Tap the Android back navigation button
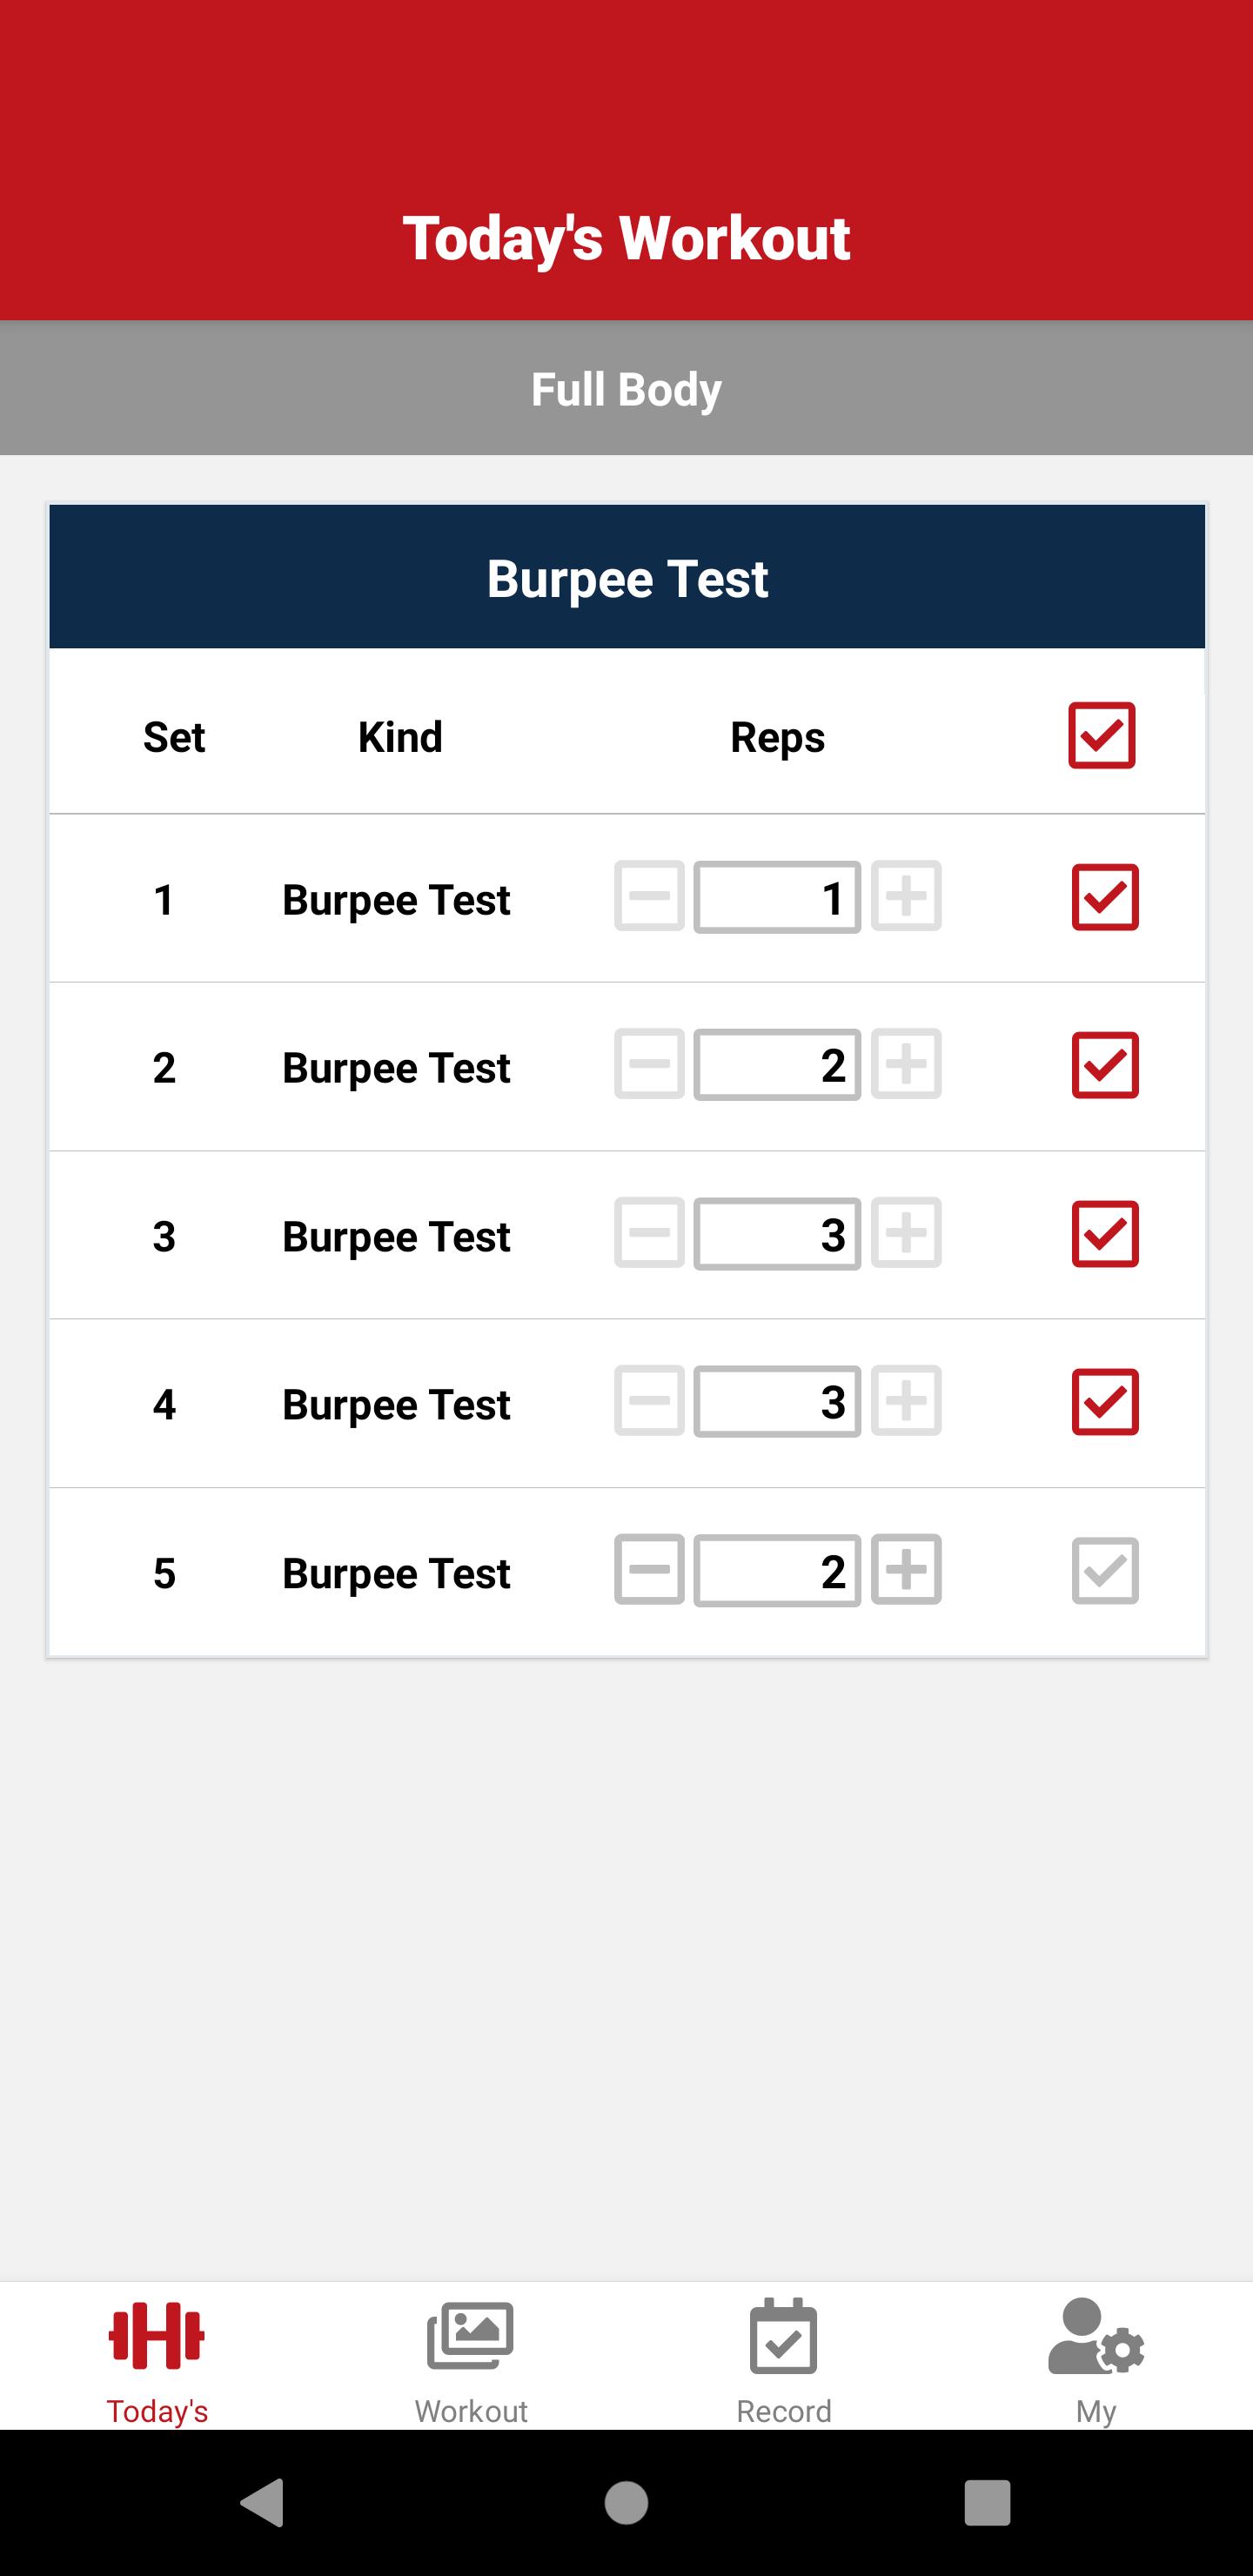 [264, 2502]
